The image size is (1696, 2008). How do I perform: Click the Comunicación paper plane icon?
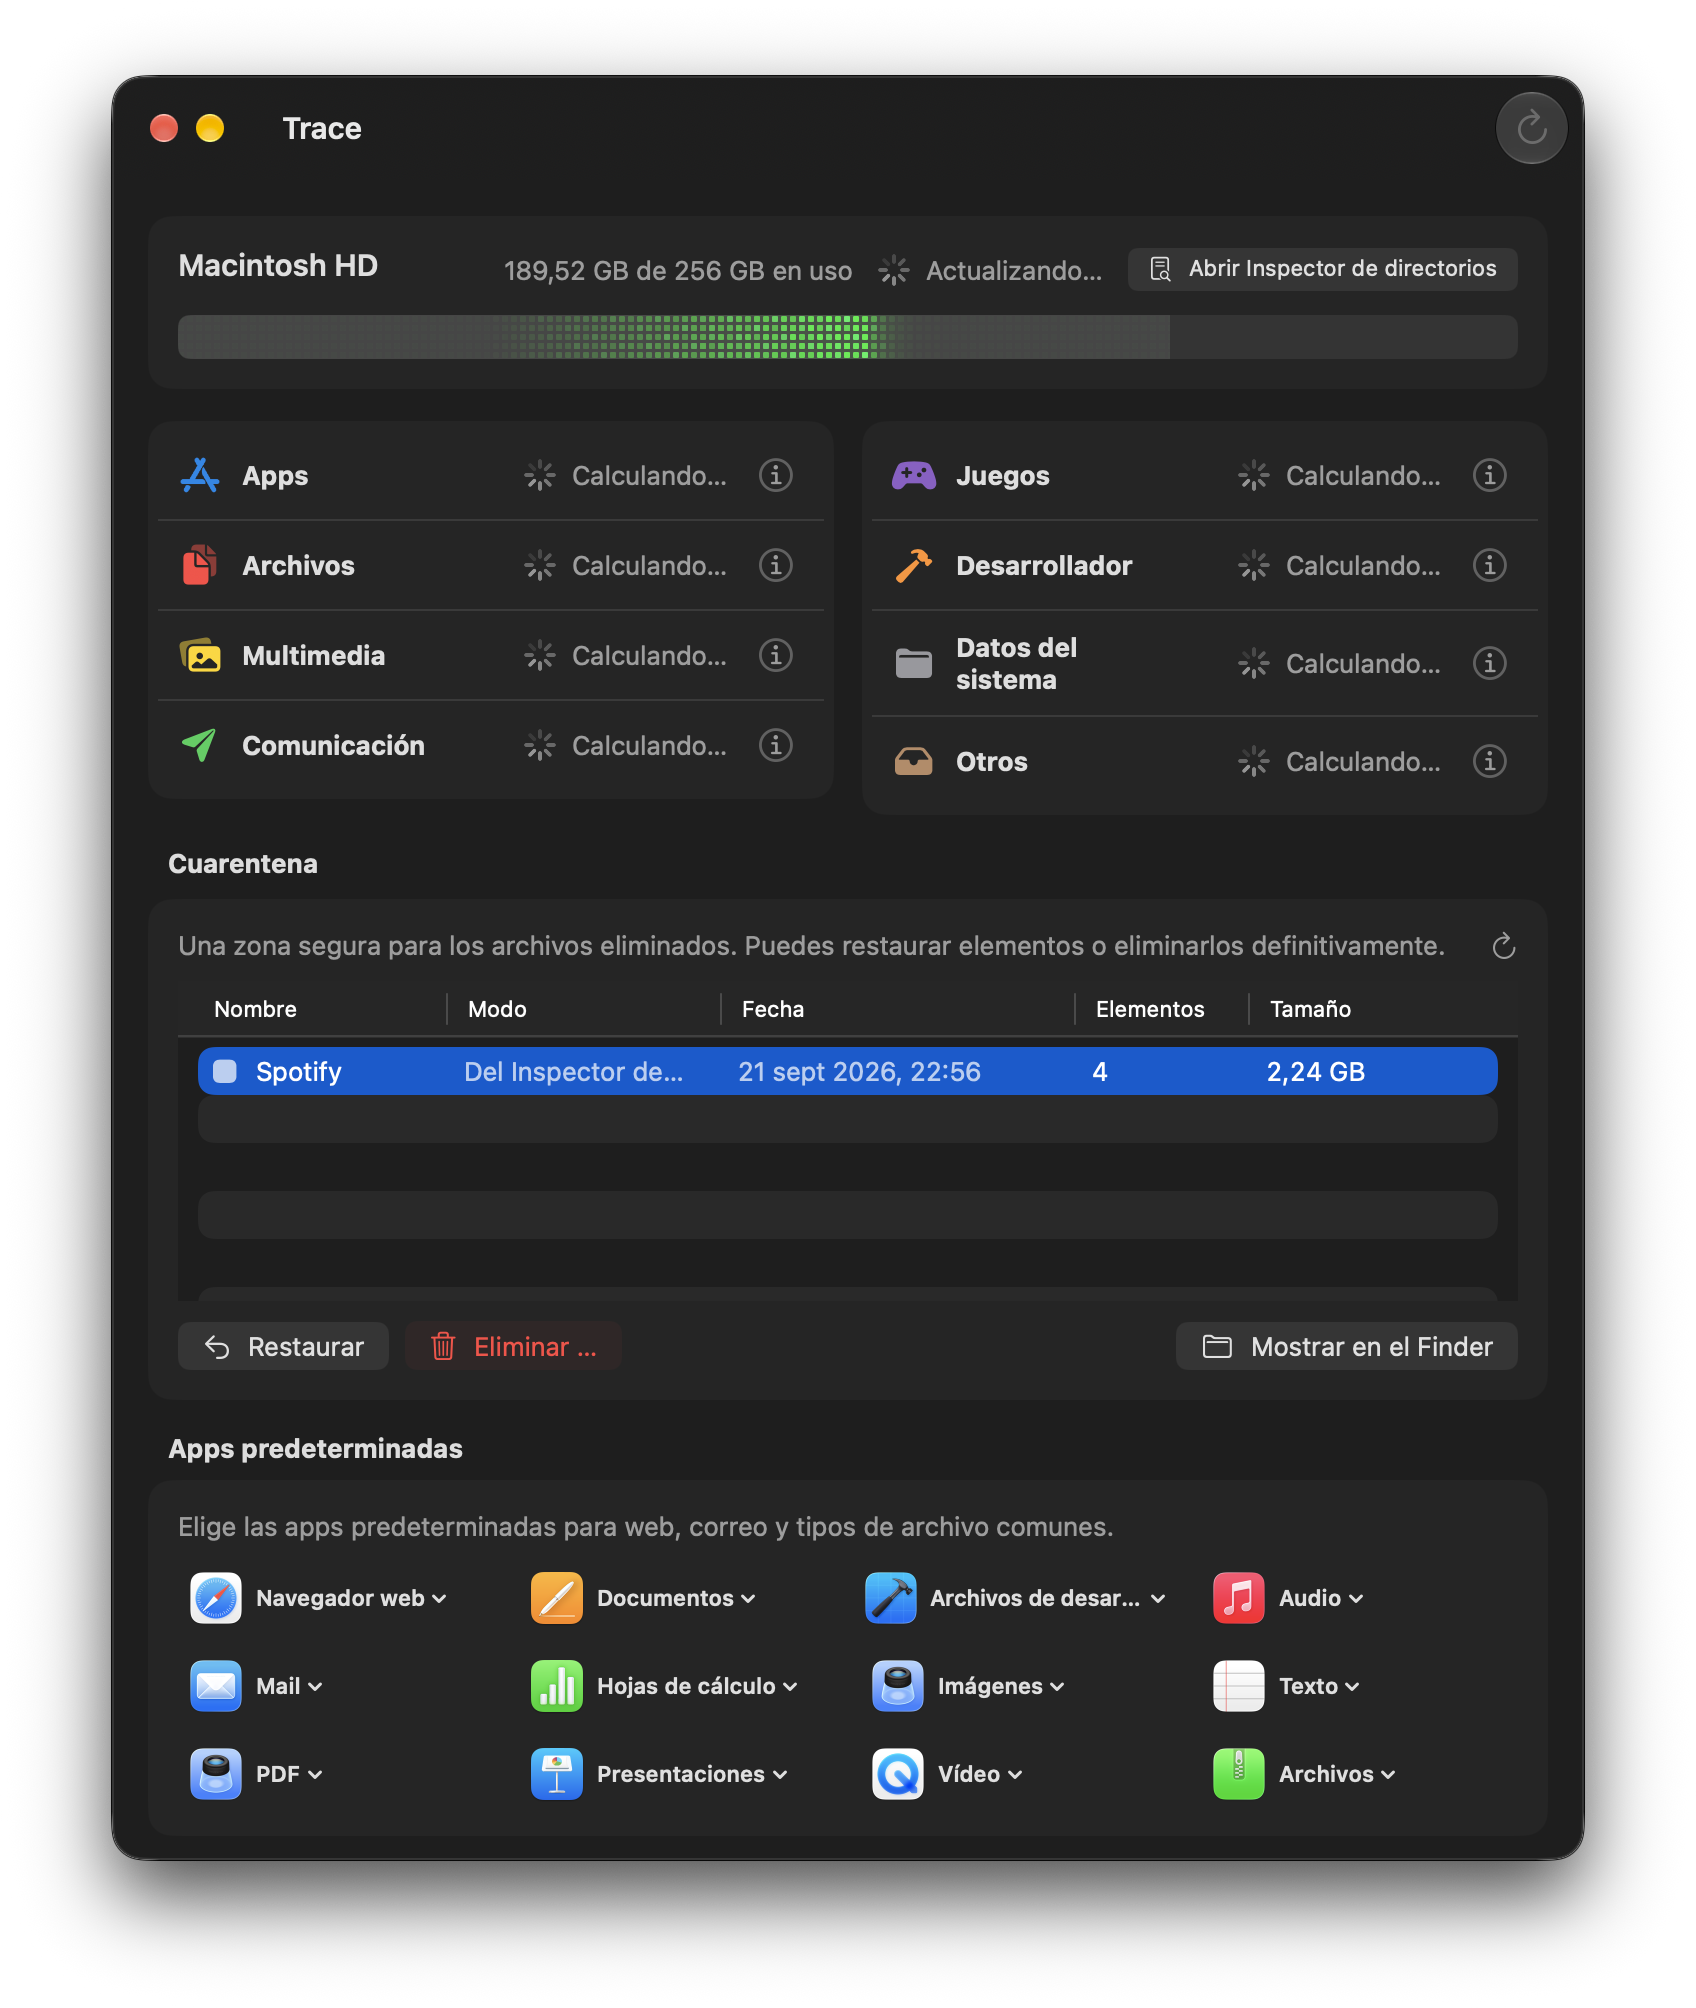coord(200,745)
